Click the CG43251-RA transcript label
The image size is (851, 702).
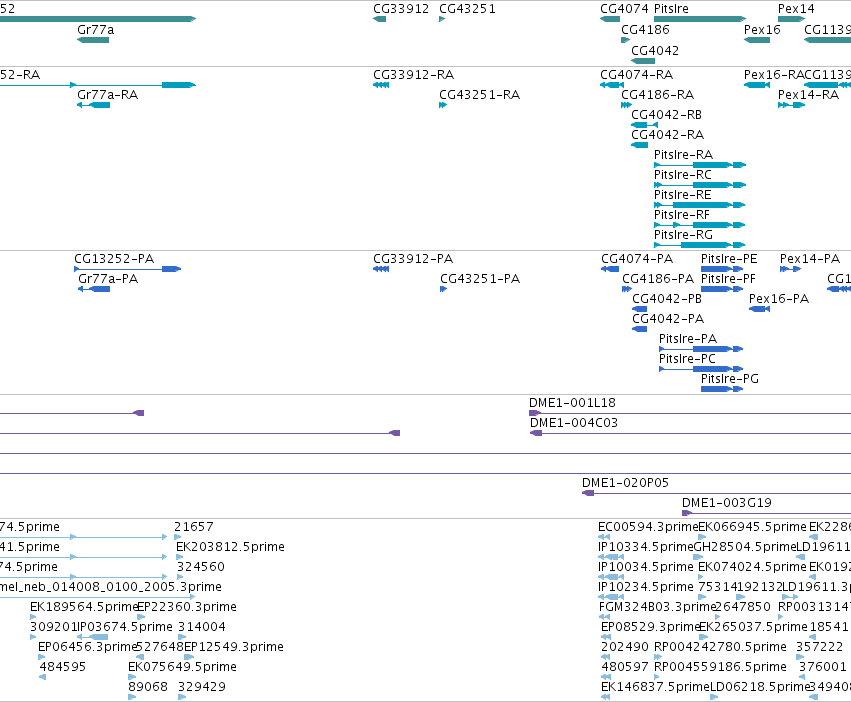479,94
